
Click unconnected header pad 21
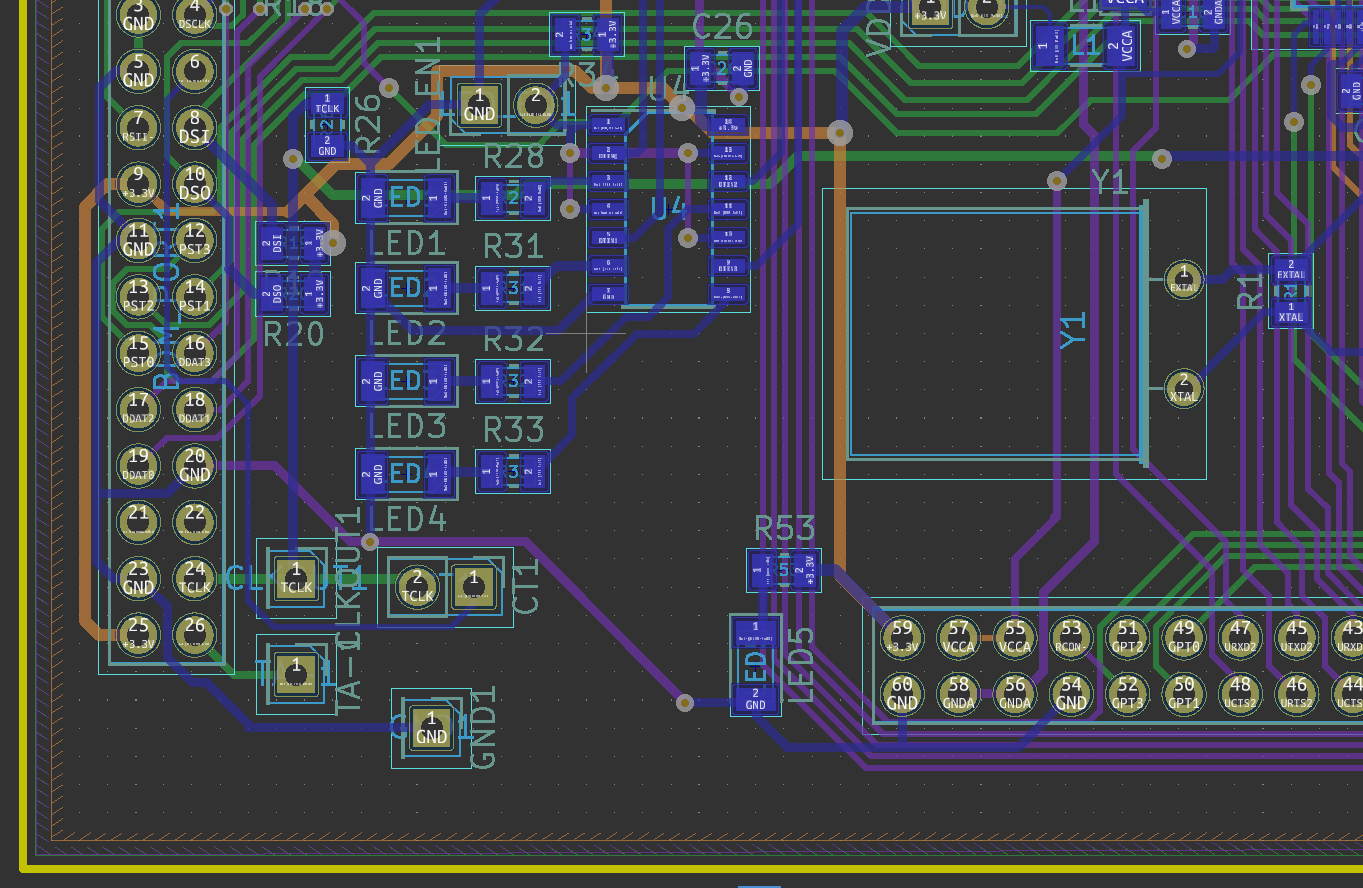tap(138, 521)
